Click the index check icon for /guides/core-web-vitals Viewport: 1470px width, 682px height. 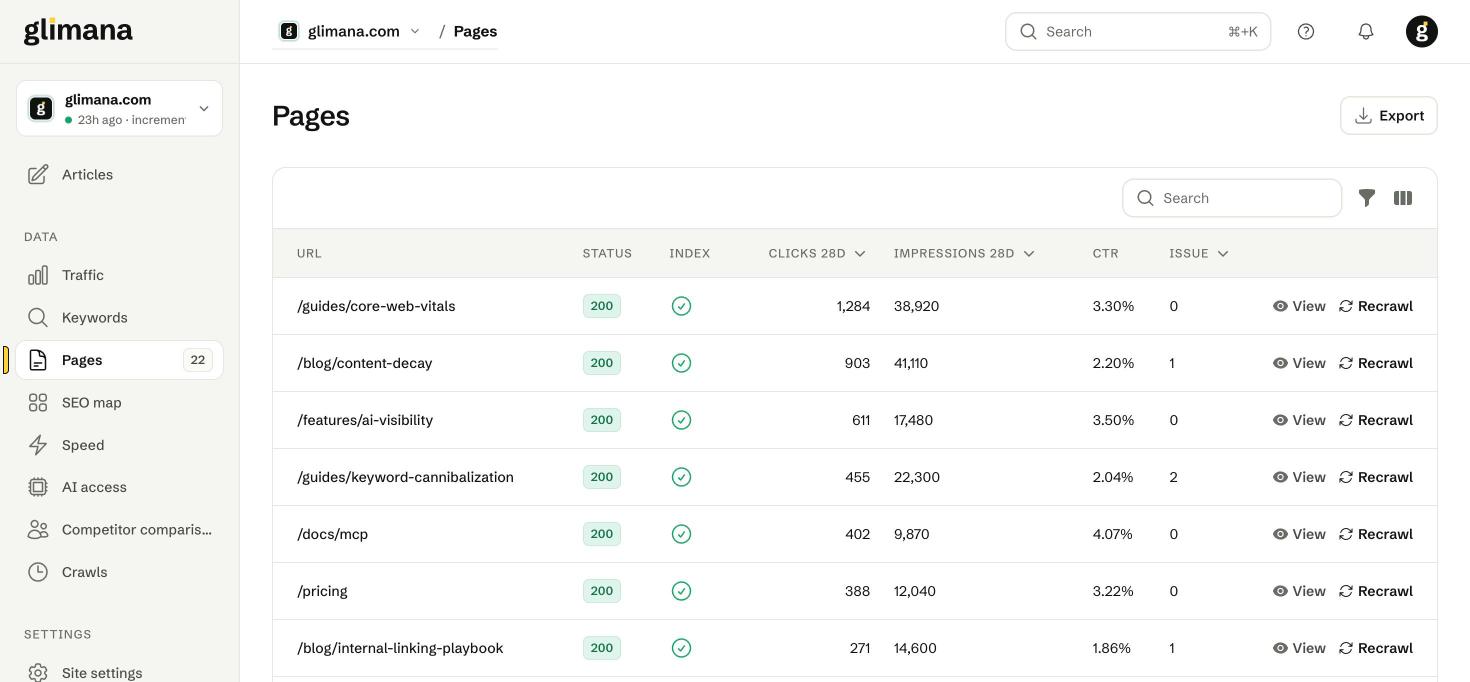point(681,306)
